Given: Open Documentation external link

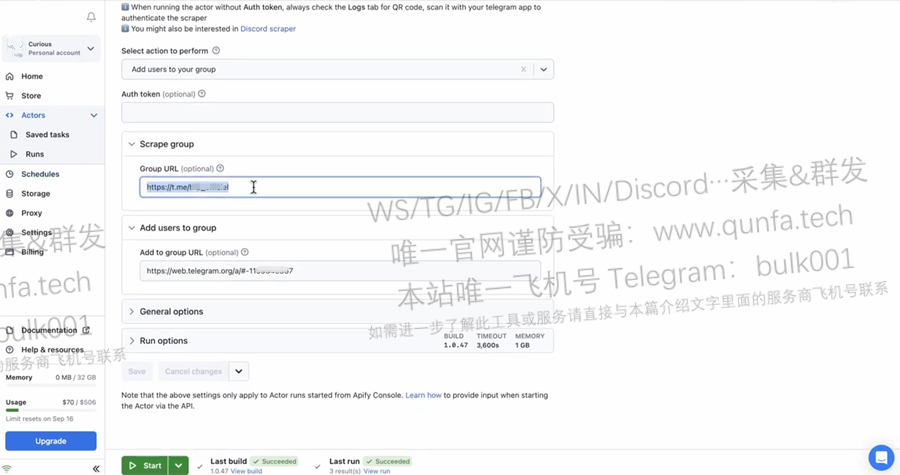Looking at the screenshot, I should (x=49, y=330).
